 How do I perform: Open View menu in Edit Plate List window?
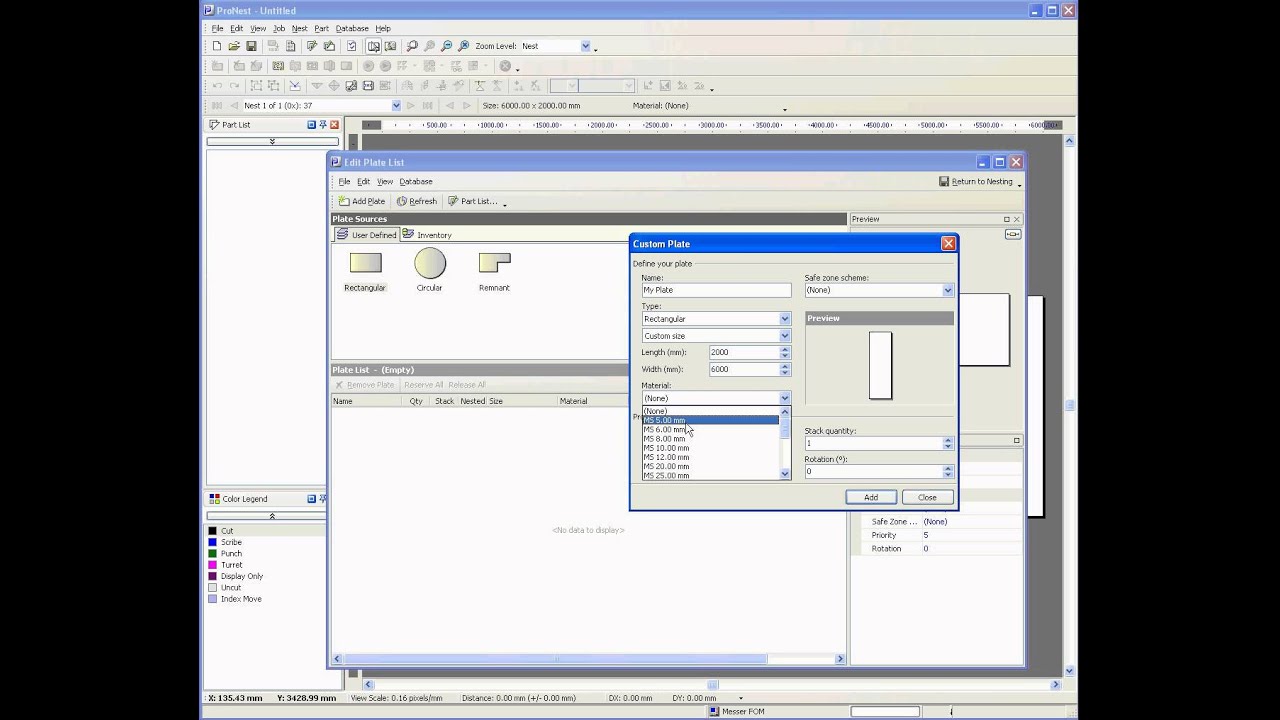coord(385,182)
